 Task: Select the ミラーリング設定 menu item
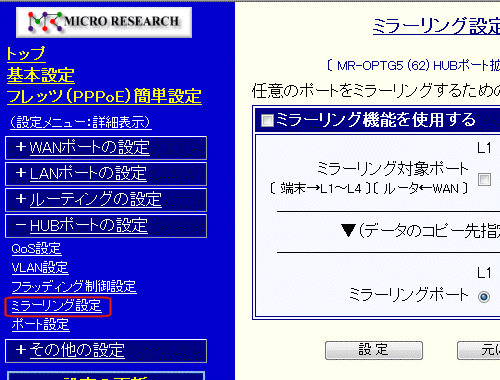point(56,306)
